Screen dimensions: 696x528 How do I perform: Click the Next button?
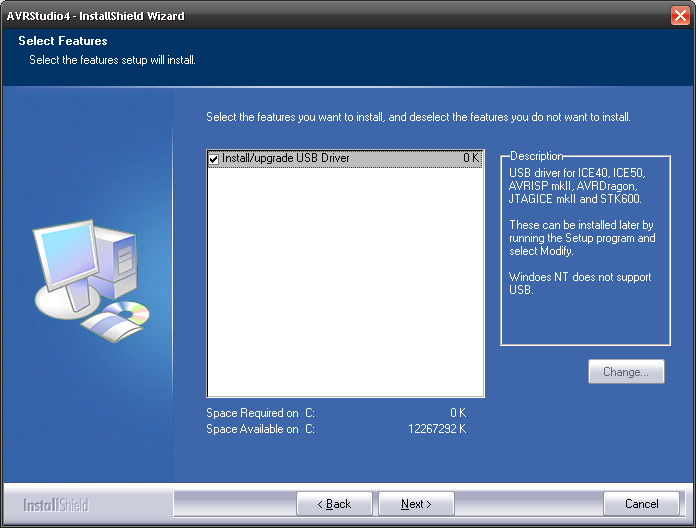(416, 504)
